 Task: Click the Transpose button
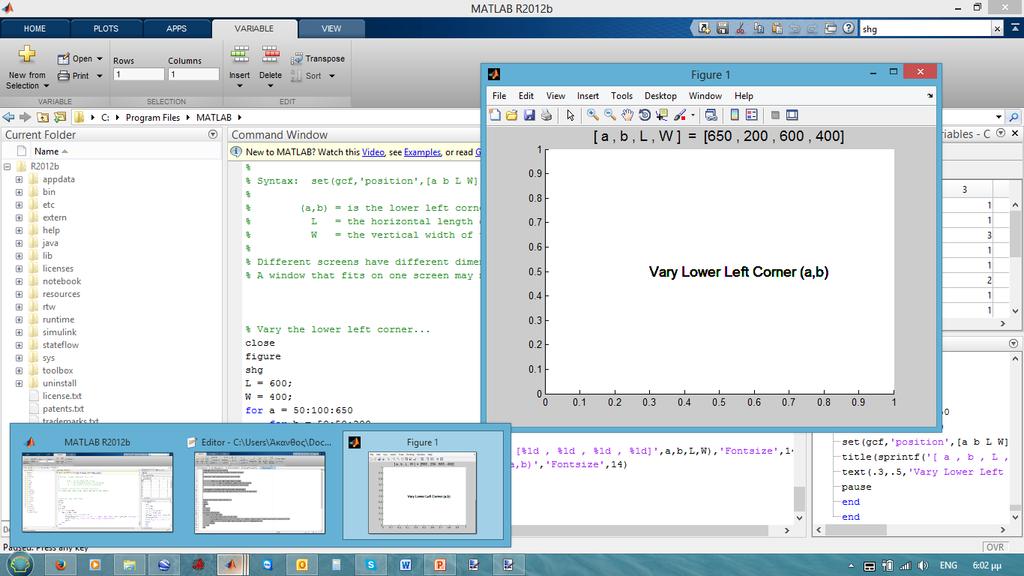pos(317,58)
